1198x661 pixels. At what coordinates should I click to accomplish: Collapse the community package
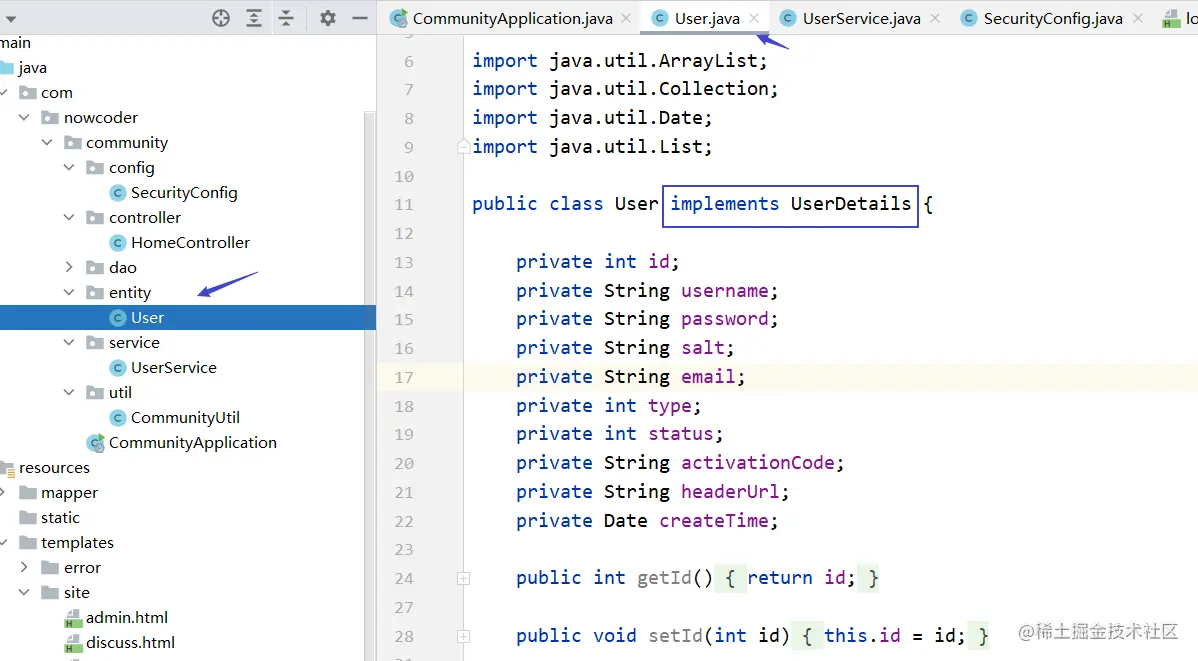point(47,143)
